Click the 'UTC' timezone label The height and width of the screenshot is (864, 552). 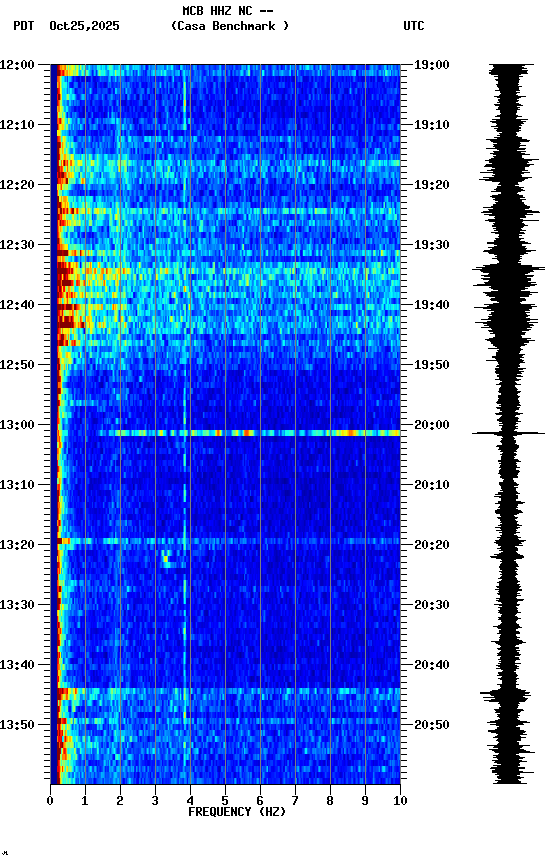pyautogui.click(x=414, y=26)
